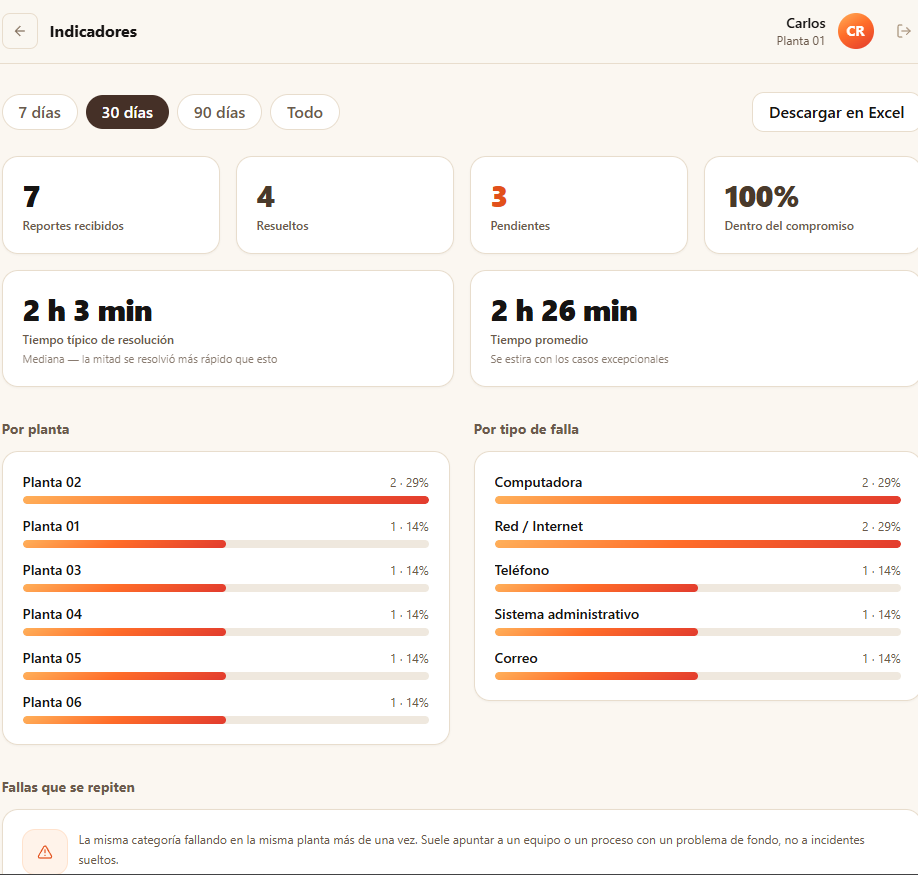The image size is (918, 875).
Task: Click the warning triangle icon
Action: 45,852
